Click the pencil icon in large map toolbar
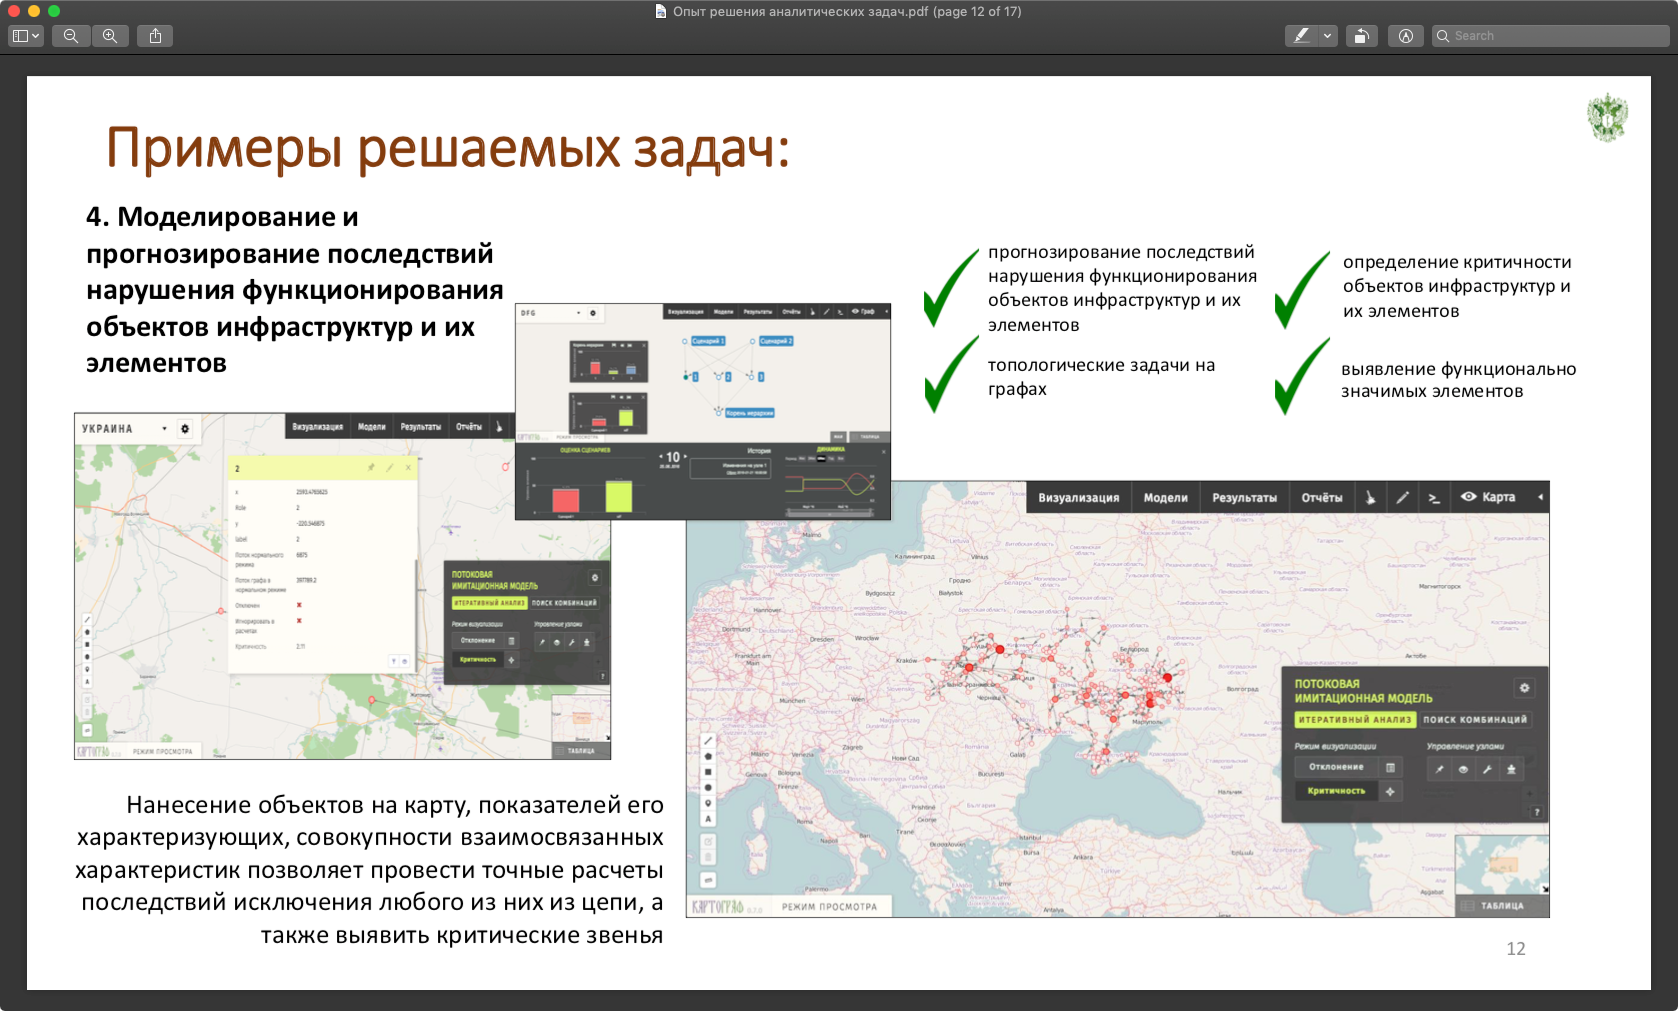This screenshot has height=1011, width=1678. [1402, 498]
